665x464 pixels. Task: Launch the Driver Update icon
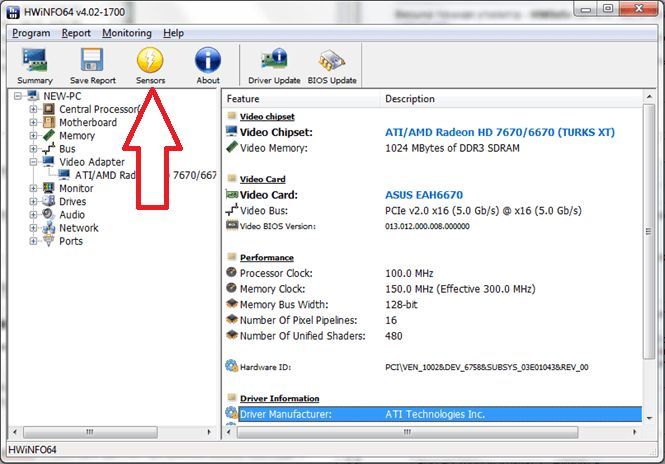click(274, 59)
